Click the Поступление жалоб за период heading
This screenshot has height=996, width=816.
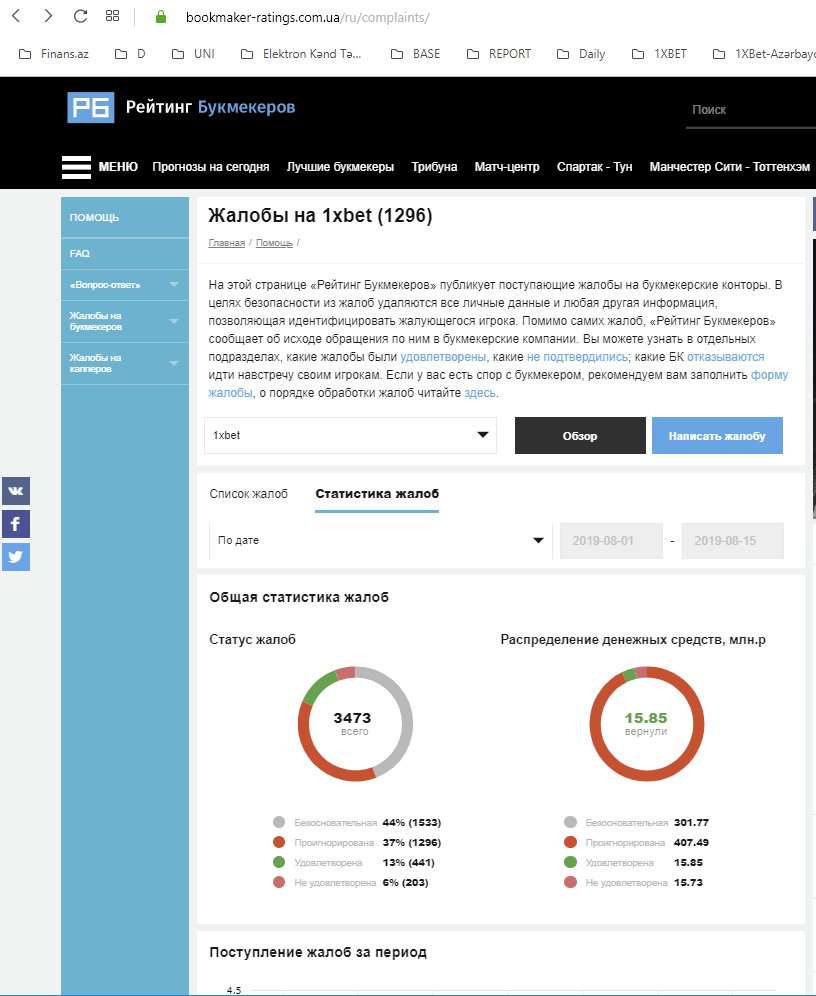(318, 952)
